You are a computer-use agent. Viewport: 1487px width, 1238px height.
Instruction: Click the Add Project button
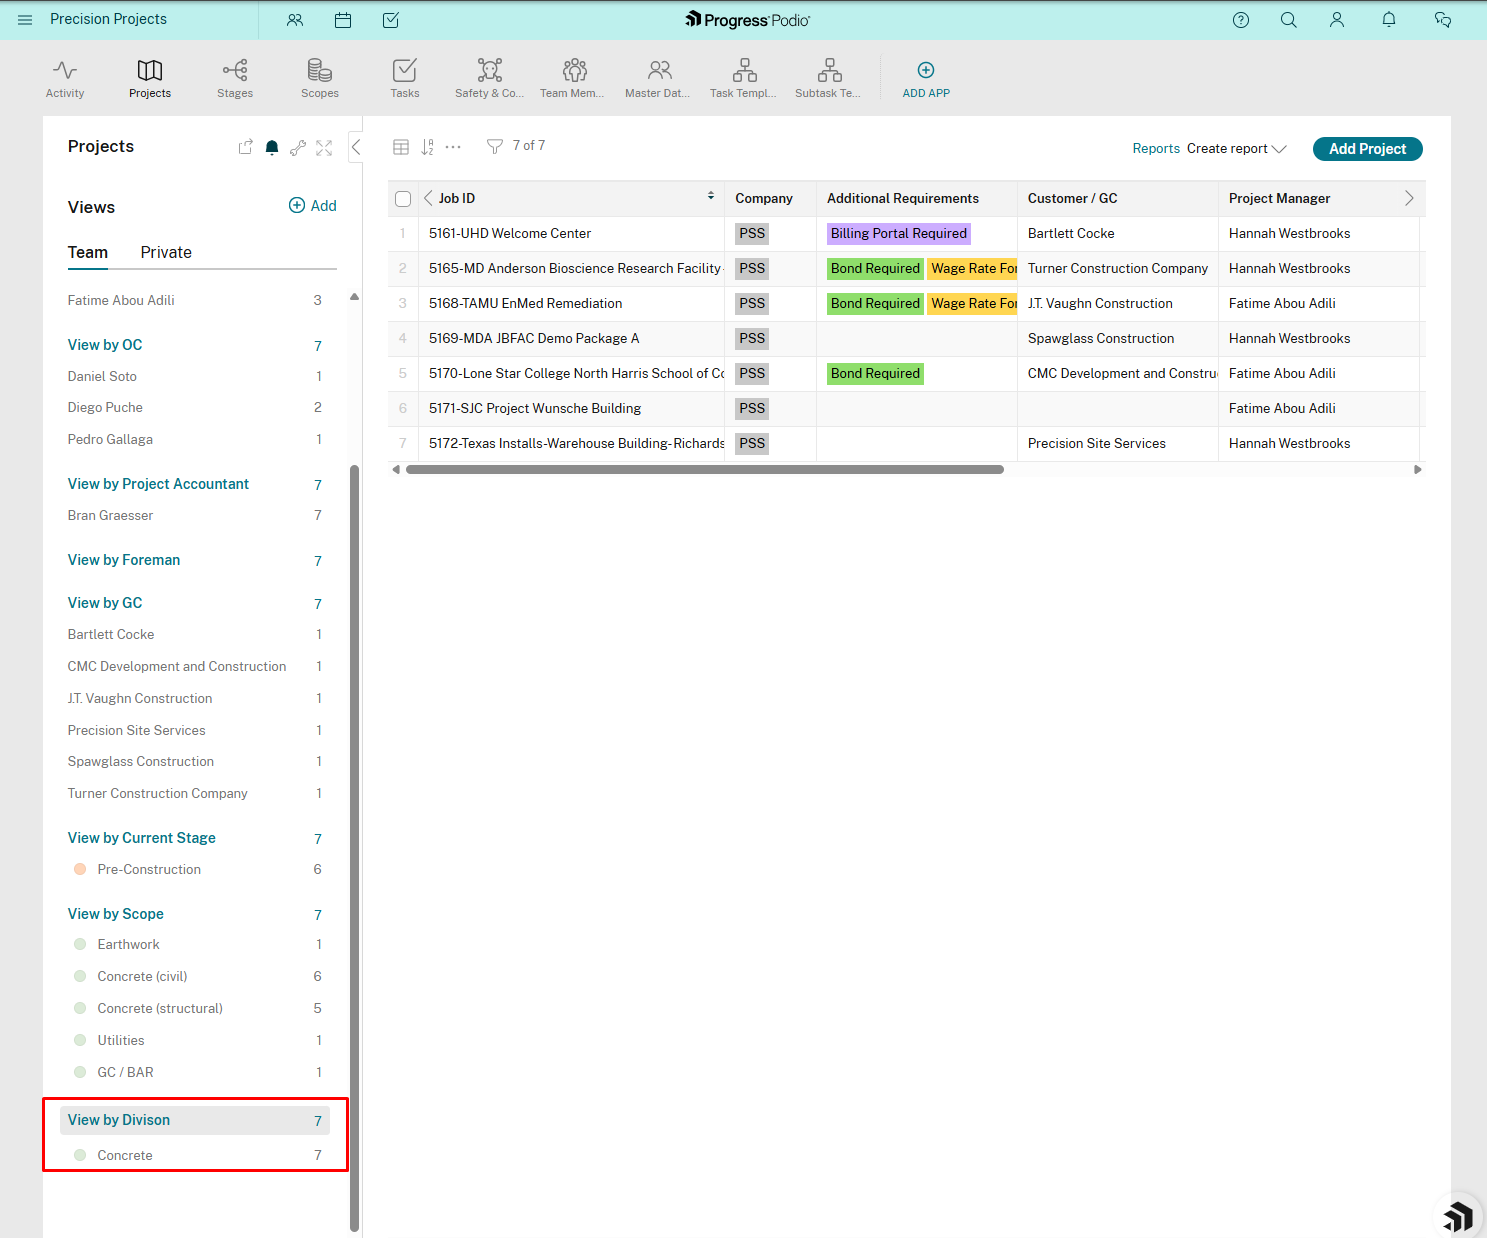pyautogui.click(x=1367, y=149)
